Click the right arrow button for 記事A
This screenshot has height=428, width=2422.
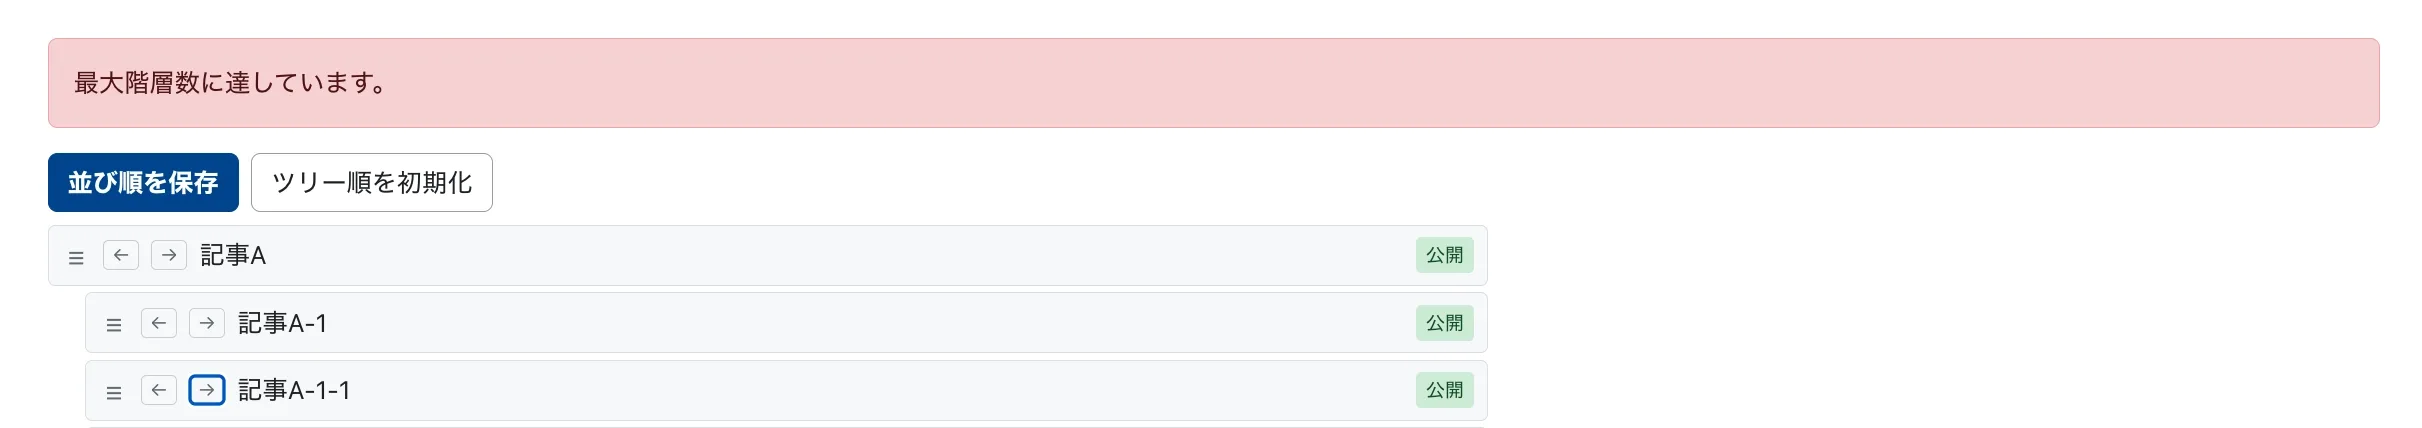[x=169, y=255]
